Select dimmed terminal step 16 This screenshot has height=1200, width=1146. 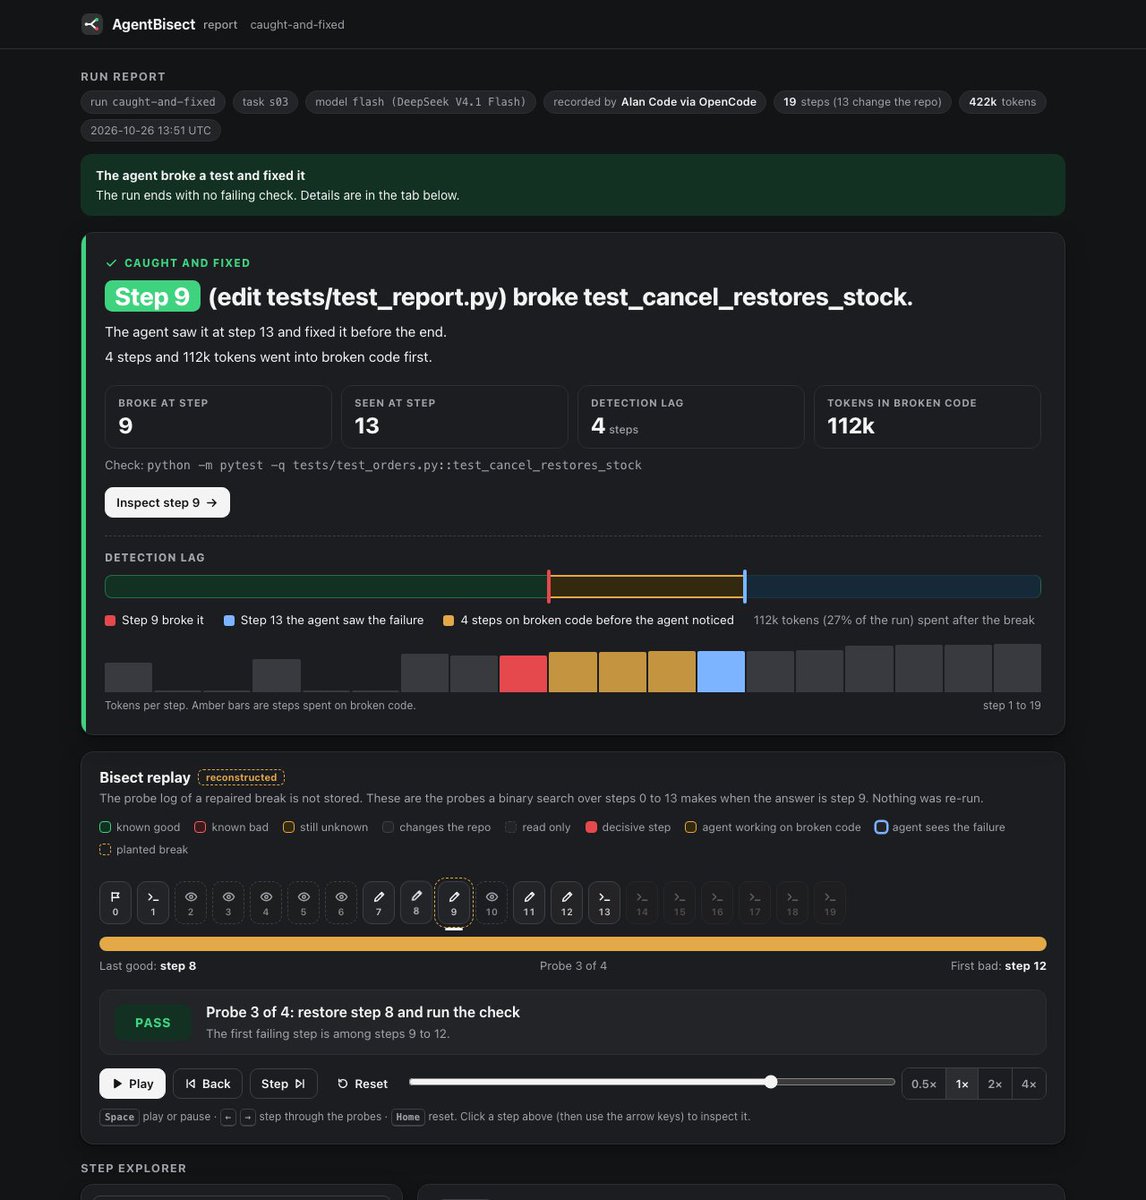717,902
